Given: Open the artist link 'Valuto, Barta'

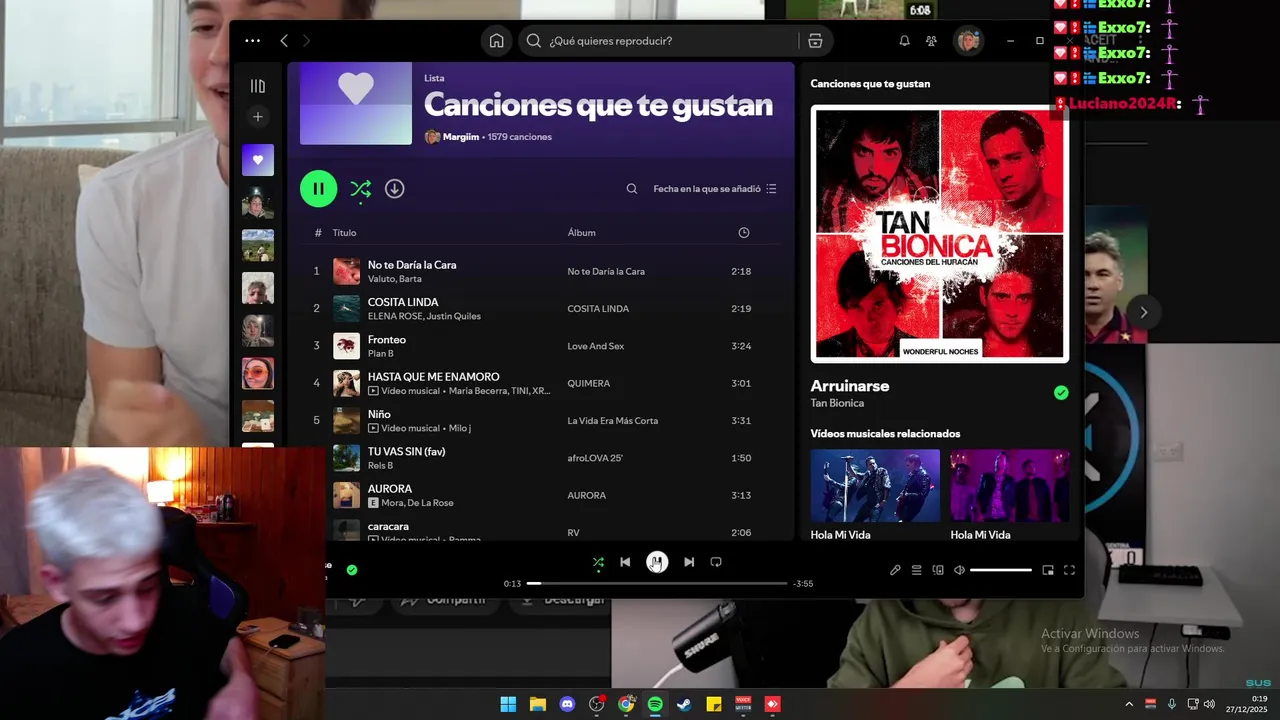Looking at the screenshot, I should 394,279.
